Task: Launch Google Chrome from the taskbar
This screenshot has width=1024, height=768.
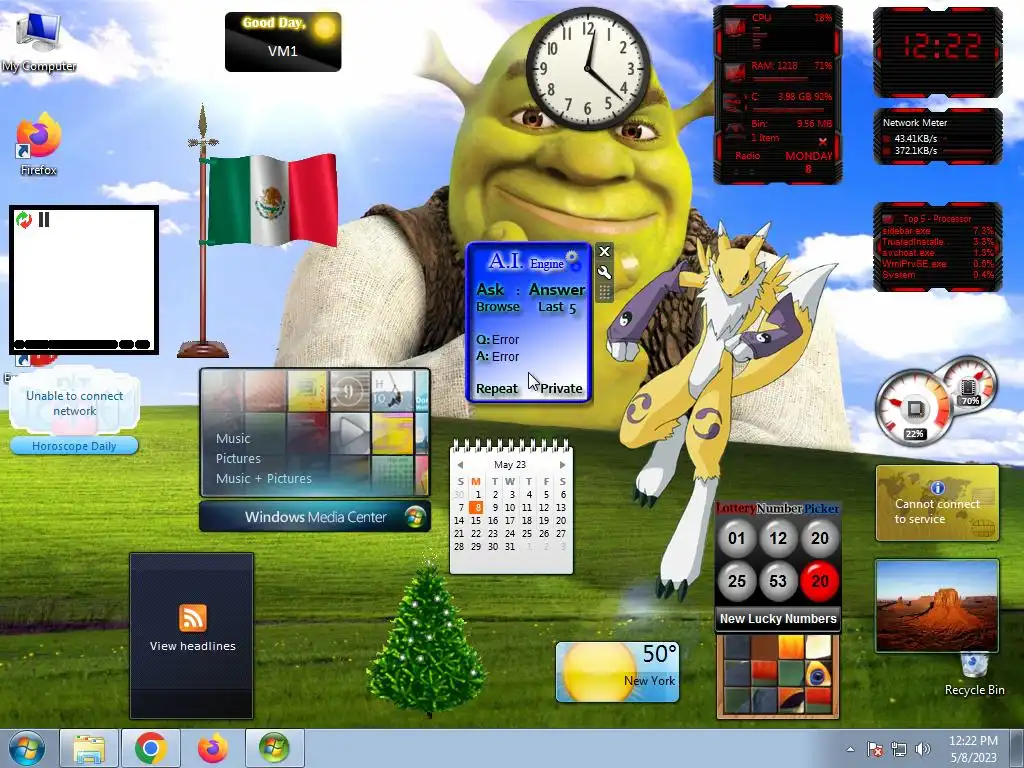Action: coord(151,748)
